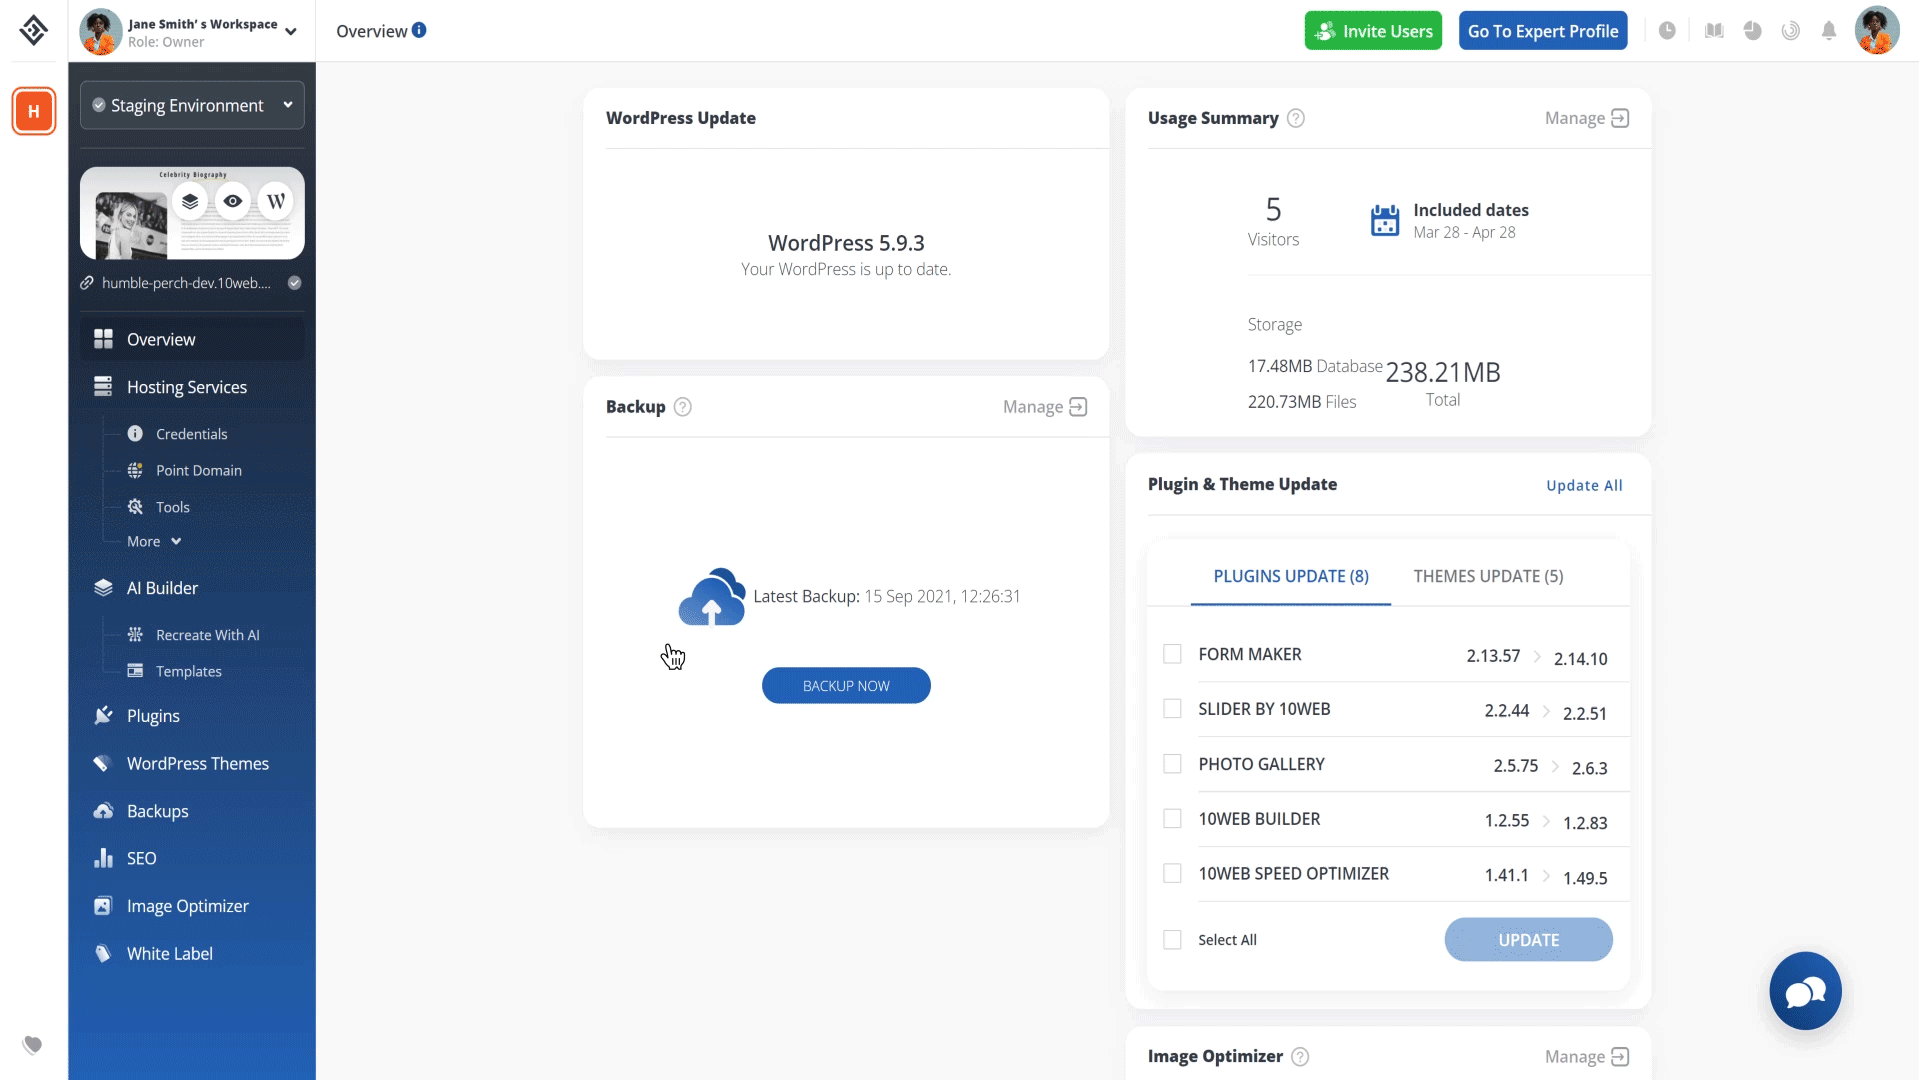Click the BACKUP NOW button

click(846, 686)
